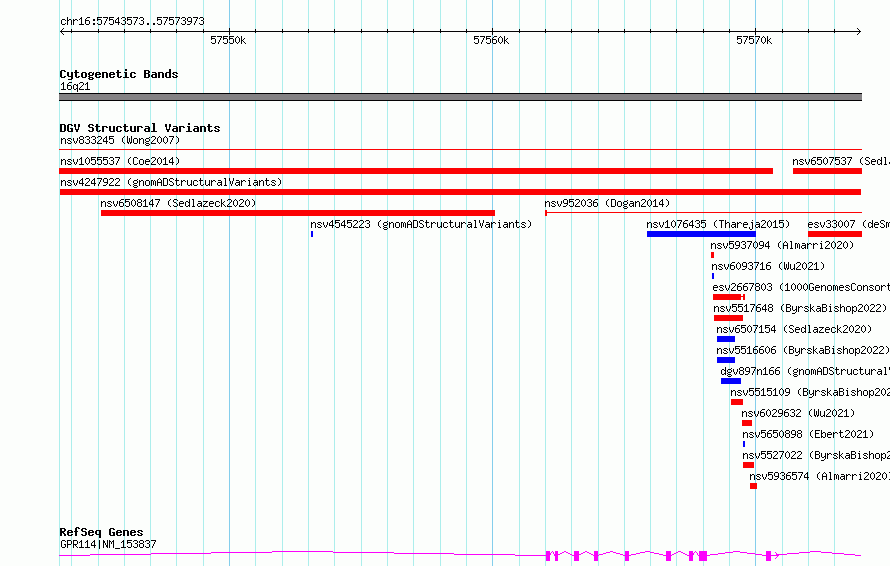Open the nsv4247922 gnomAD structural variant label
This screenshot has width=890, height=566.
click(x=171, y=182)
